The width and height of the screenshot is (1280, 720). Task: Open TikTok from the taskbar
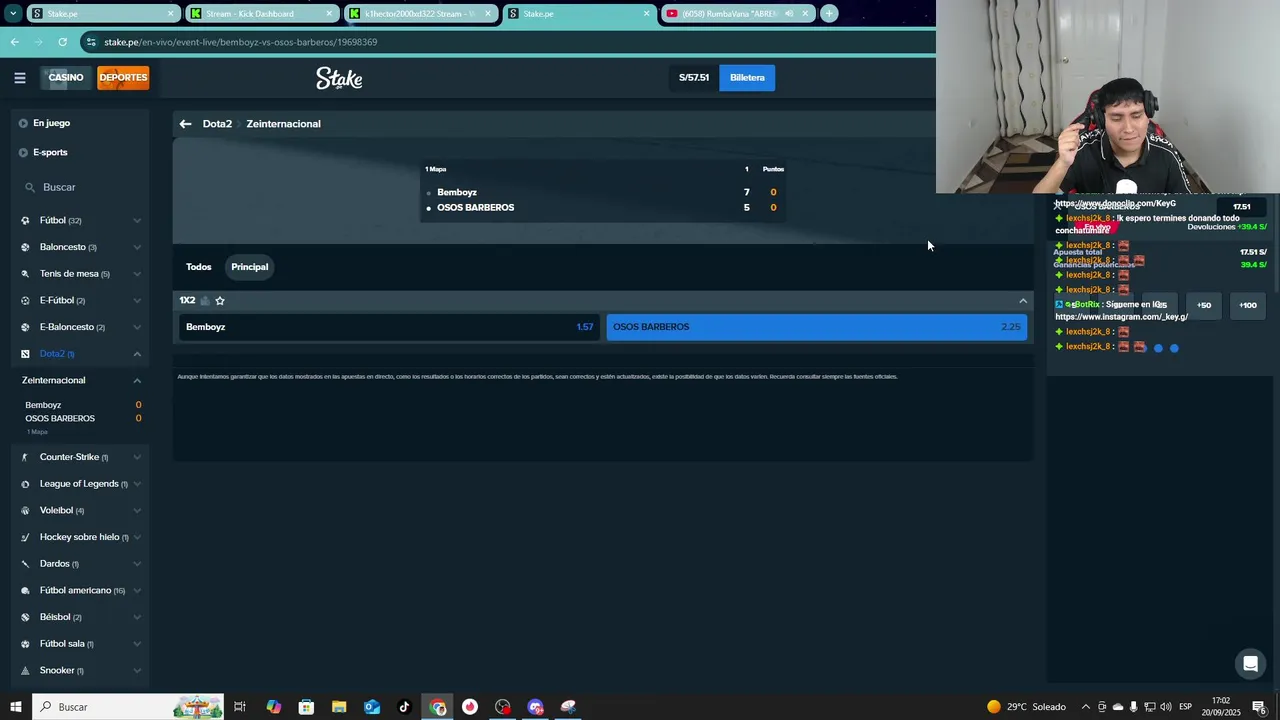click(404, 707)
